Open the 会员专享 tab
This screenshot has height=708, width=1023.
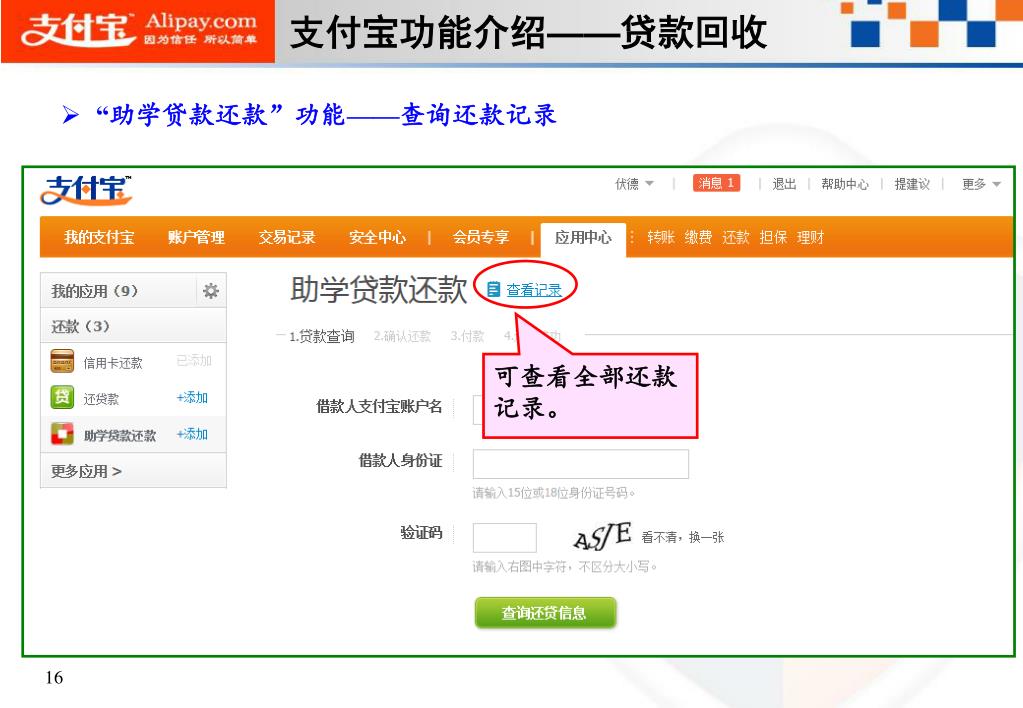click(x=481, y=238)
